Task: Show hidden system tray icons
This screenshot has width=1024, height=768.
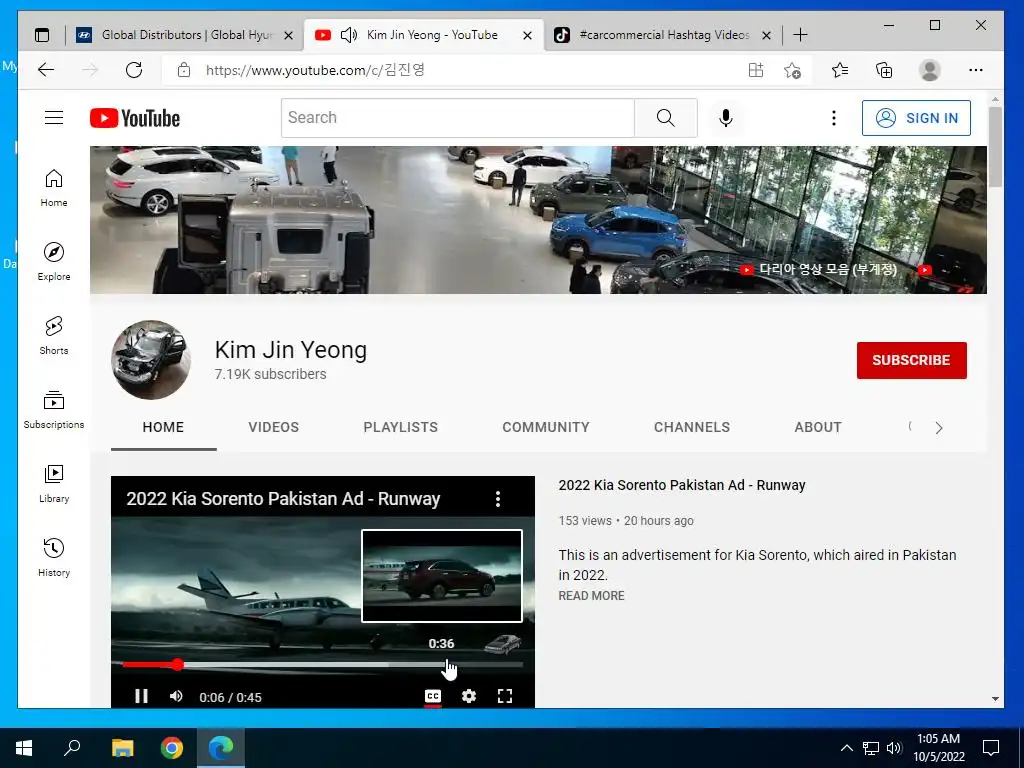Action: click(x=846, y=748)
